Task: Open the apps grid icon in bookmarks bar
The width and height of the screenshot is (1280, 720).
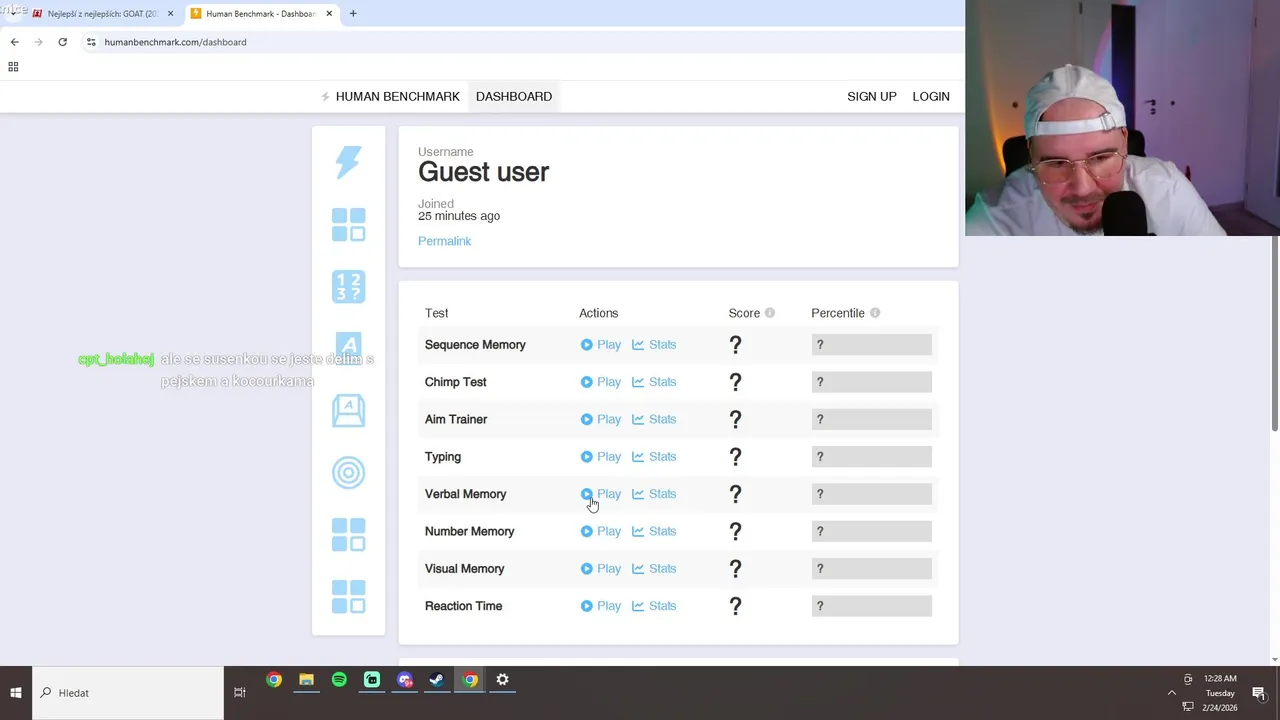Action: click(x=13, y=67)
